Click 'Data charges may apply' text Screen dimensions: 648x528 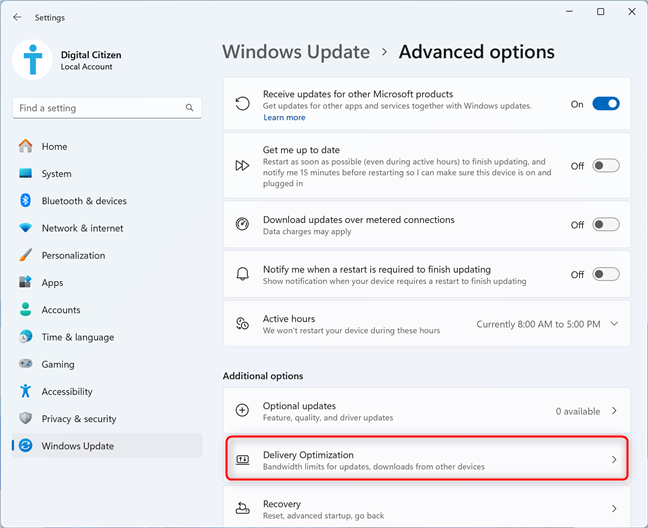click(x=307, y=231)
